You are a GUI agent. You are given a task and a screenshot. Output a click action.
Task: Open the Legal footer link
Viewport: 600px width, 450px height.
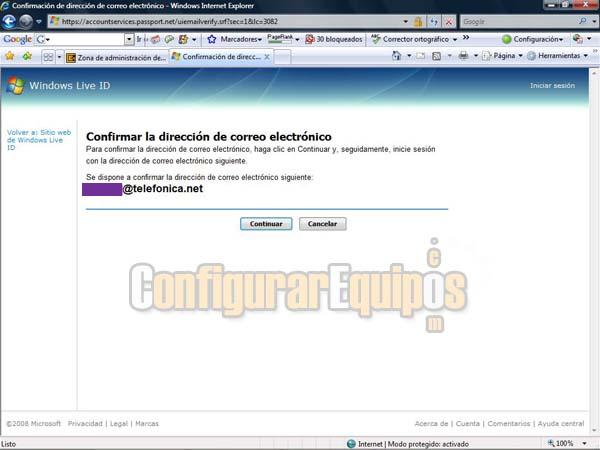[119, 424]
